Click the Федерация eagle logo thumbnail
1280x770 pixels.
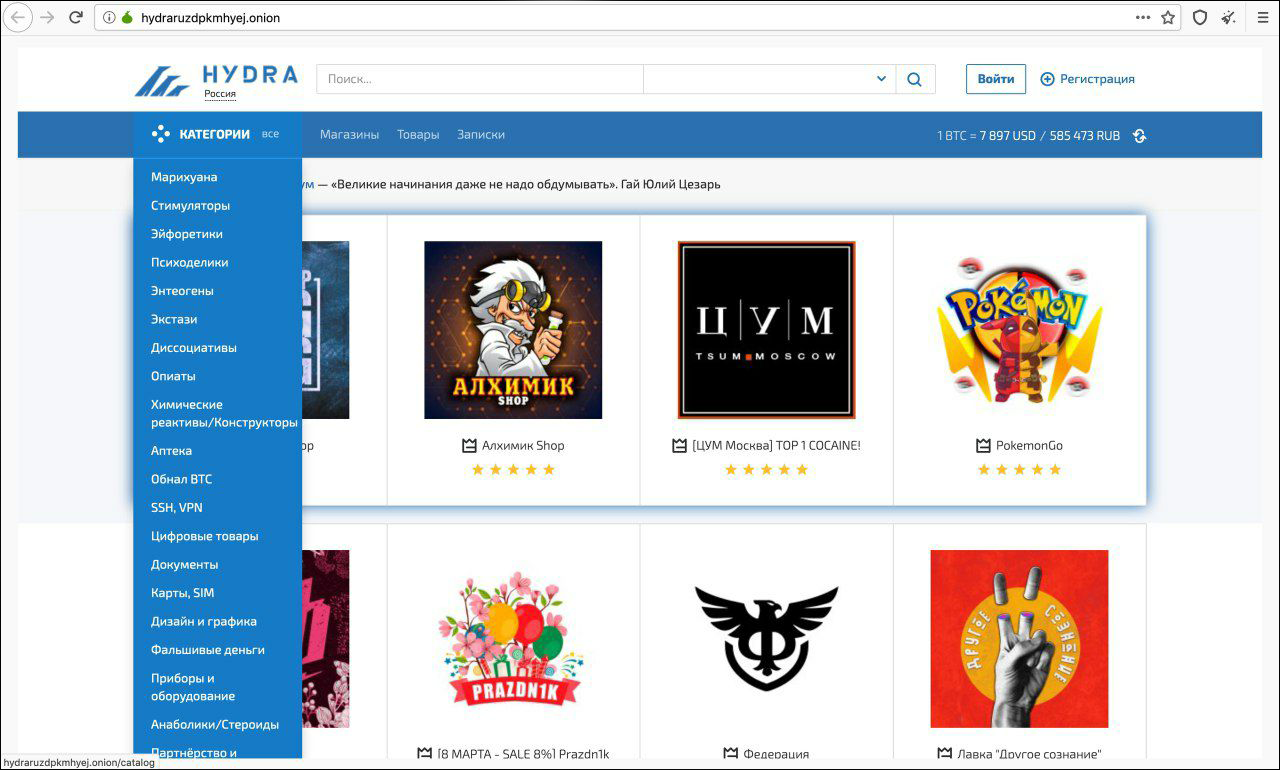(x=766, y=639)
